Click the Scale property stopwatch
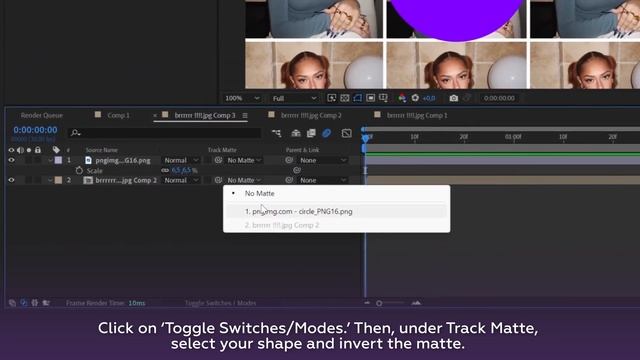 79,170
